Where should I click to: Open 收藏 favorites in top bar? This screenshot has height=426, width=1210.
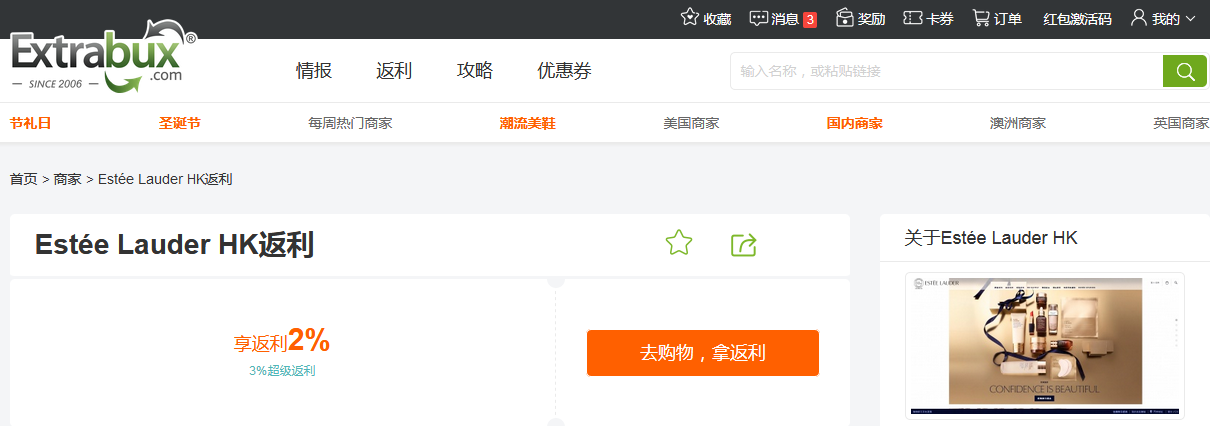[706, 18]
